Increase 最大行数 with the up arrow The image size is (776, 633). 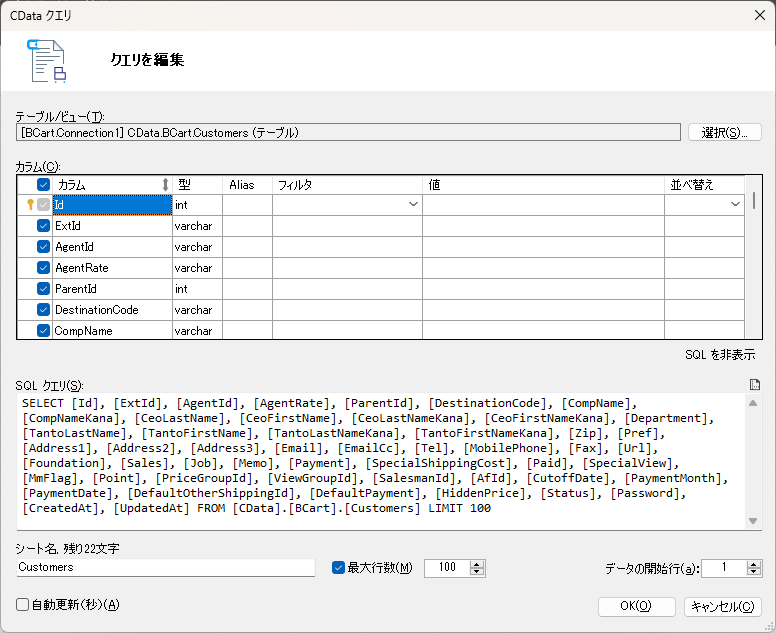point(477,564)
